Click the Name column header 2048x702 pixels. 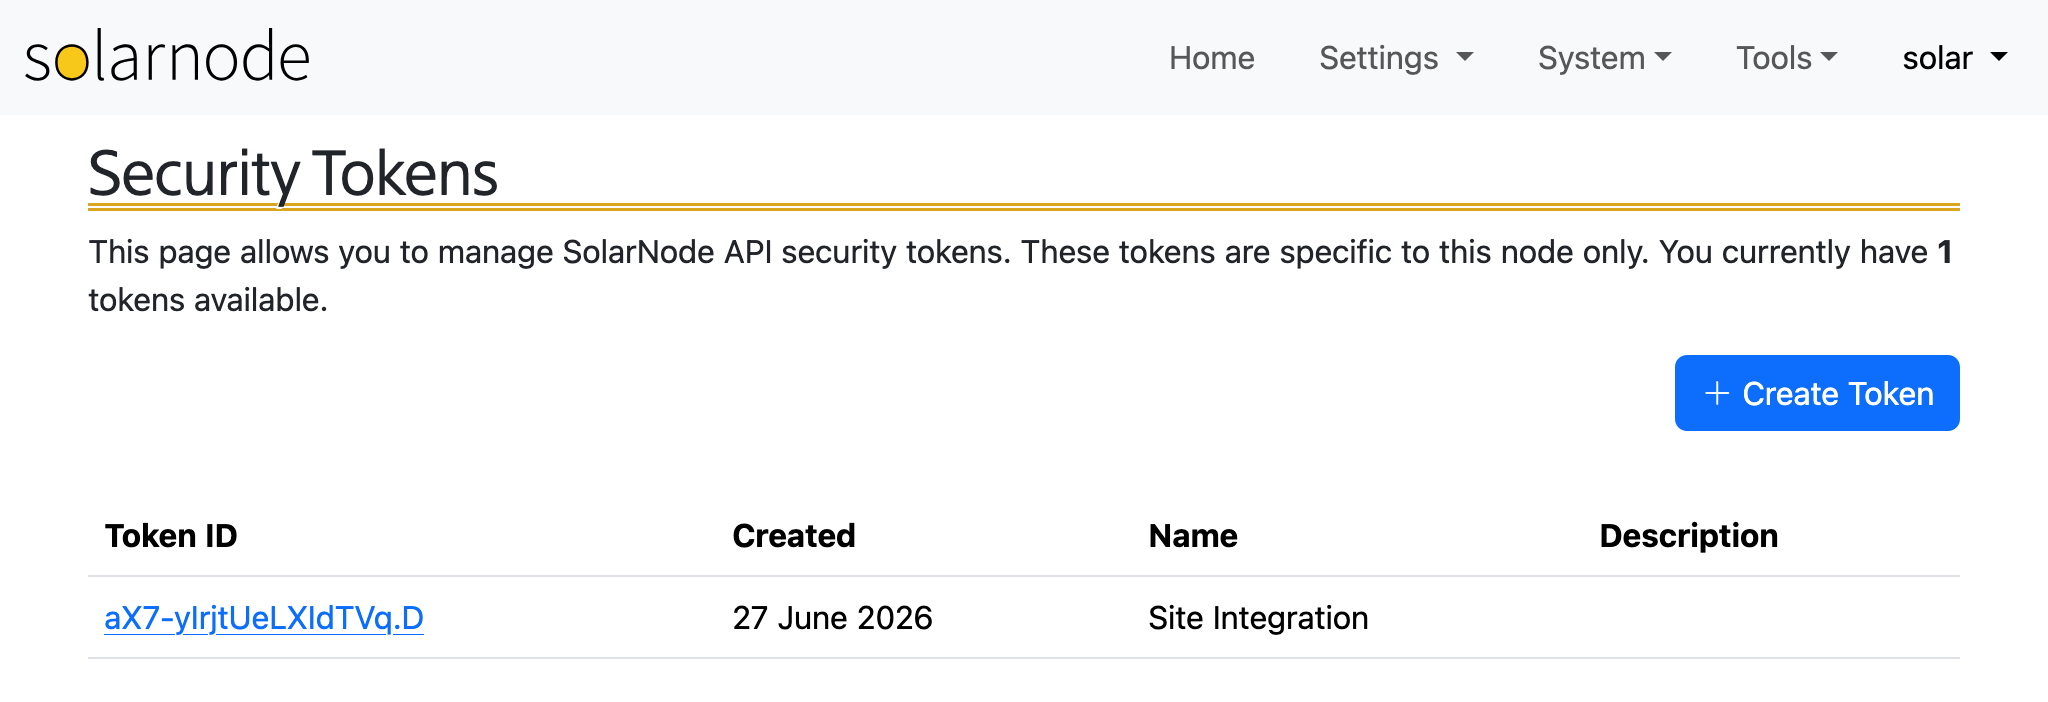point(1193,536)
